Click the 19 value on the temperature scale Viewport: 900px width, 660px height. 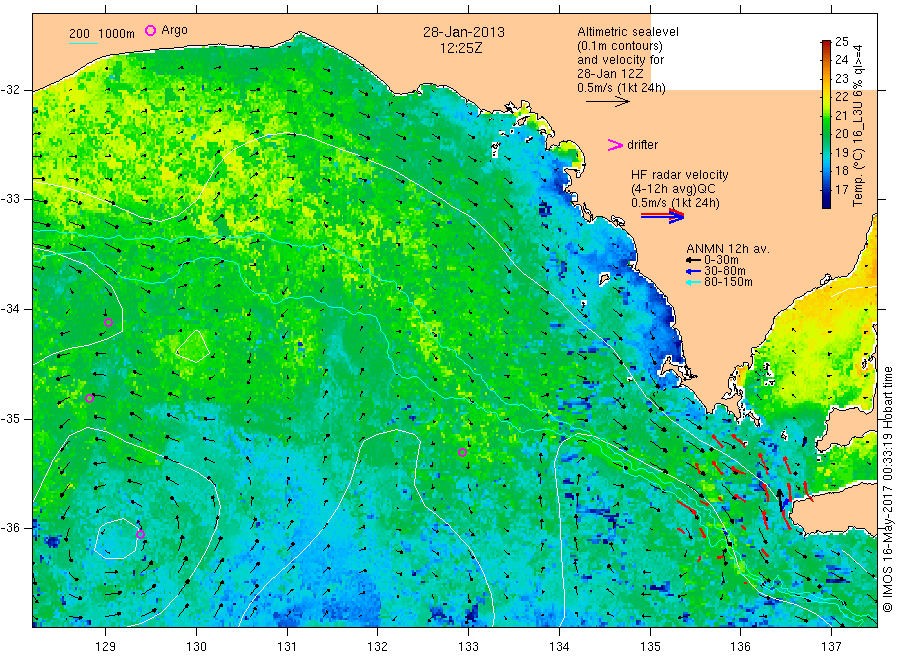[841, 152]
